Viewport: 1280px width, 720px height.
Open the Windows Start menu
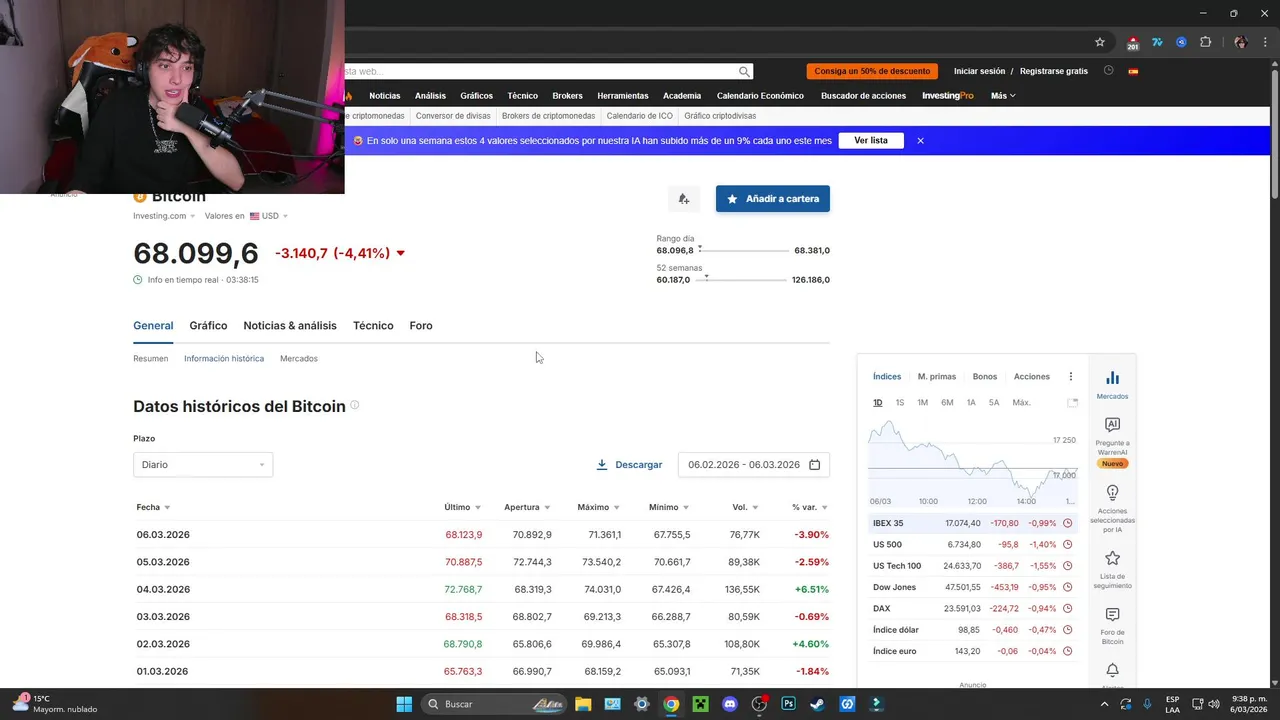coord(404,704)
